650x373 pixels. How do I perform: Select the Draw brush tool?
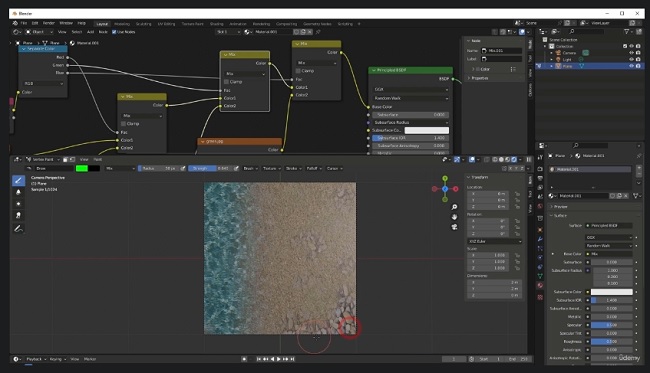click(x=18, y=180)
